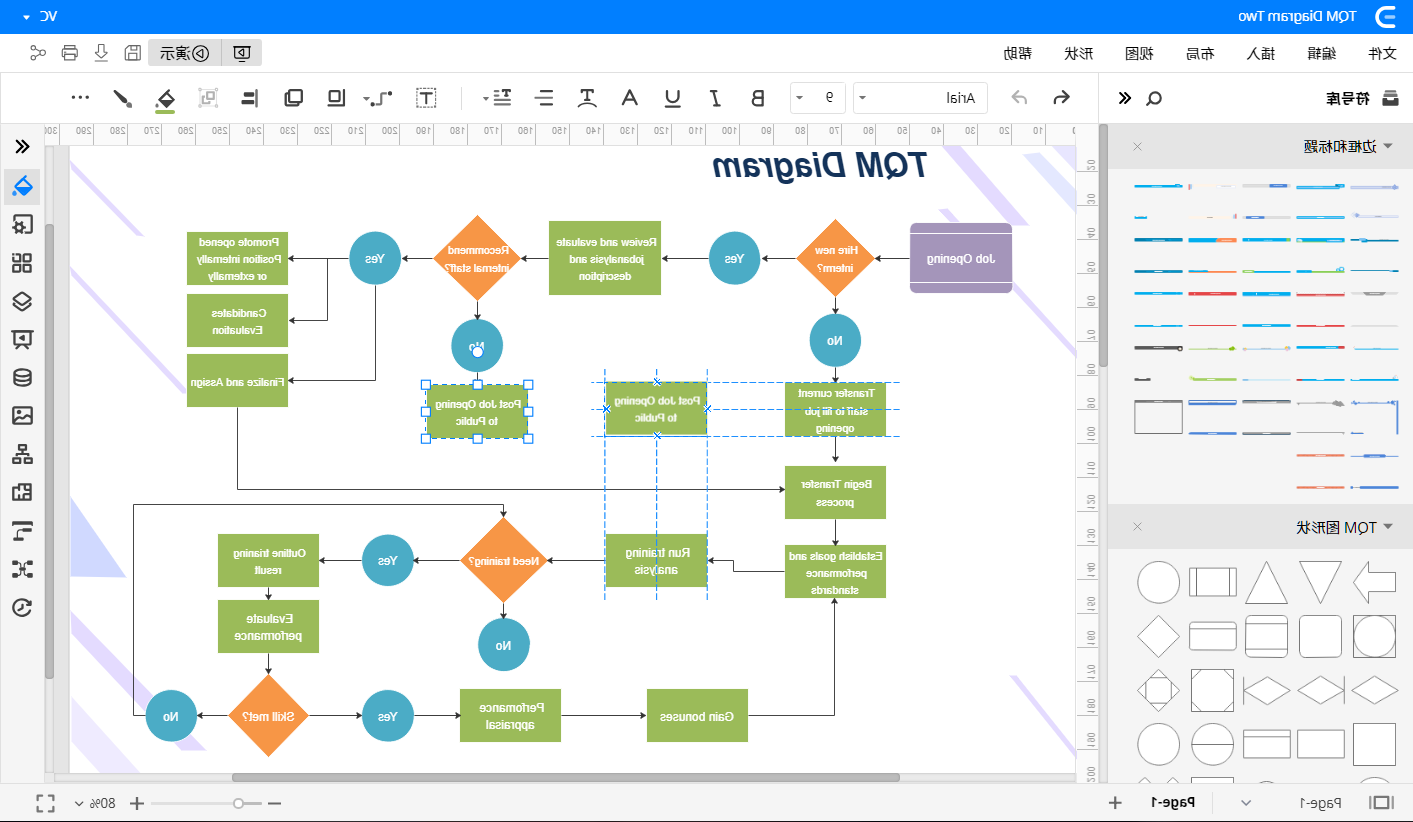
Task: Toggle italic formatting
Action: (715, 98)
